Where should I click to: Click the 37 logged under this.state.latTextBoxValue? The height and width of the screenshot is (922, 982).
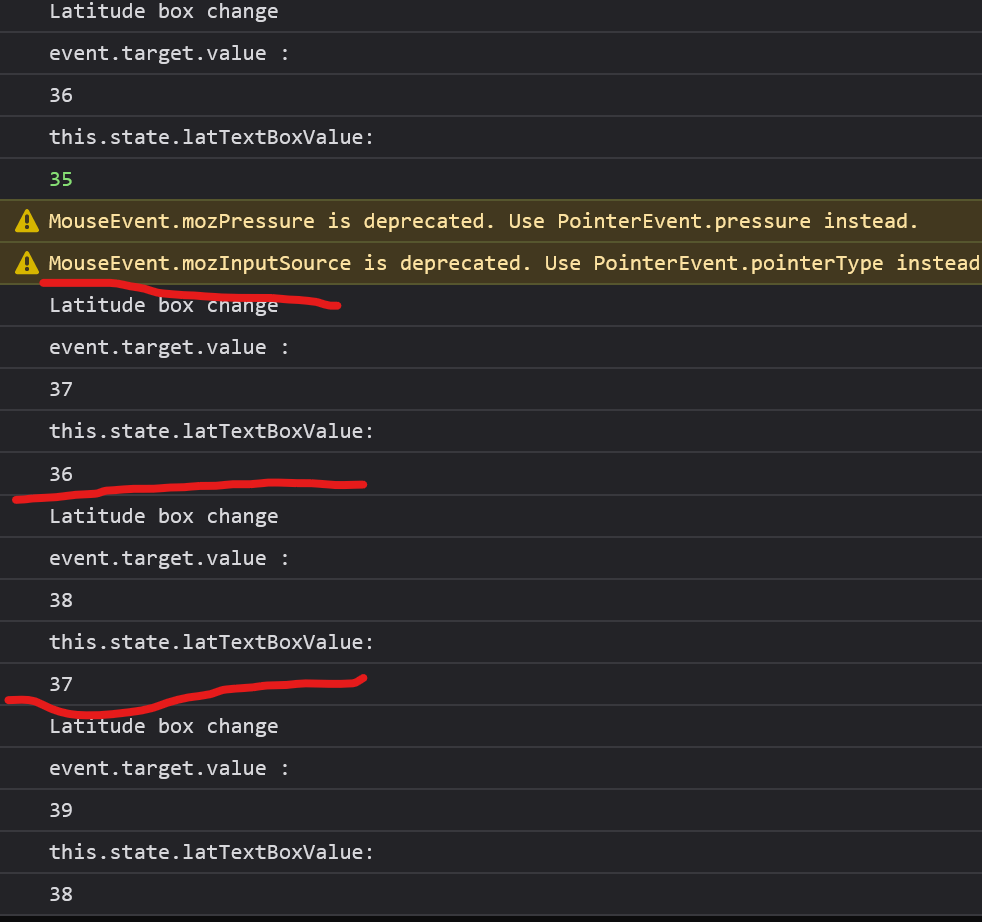(x=61, y=684)
